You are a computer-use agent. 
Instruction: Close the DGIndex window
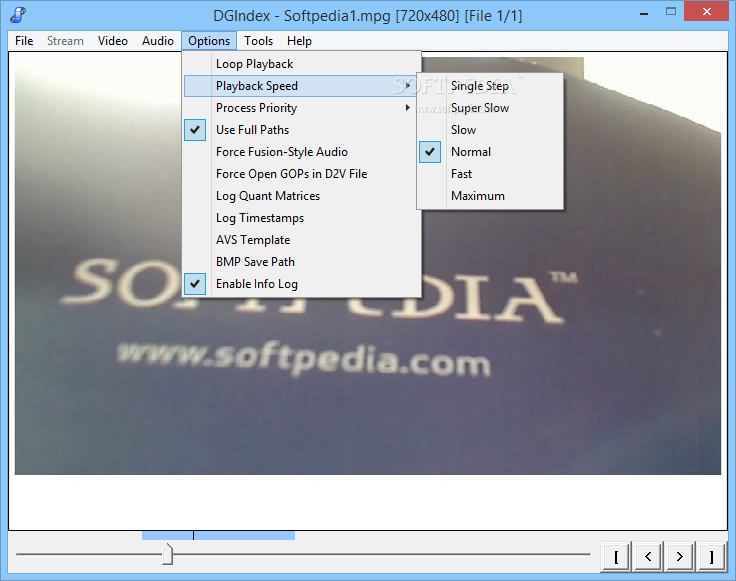coord(706,12)
